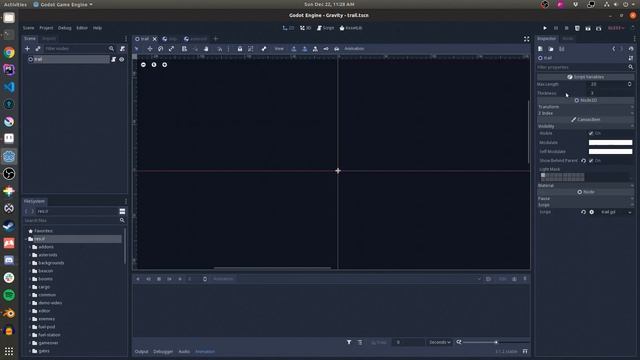Choose the Select Mode arrow tool

(x=137, y=49)
